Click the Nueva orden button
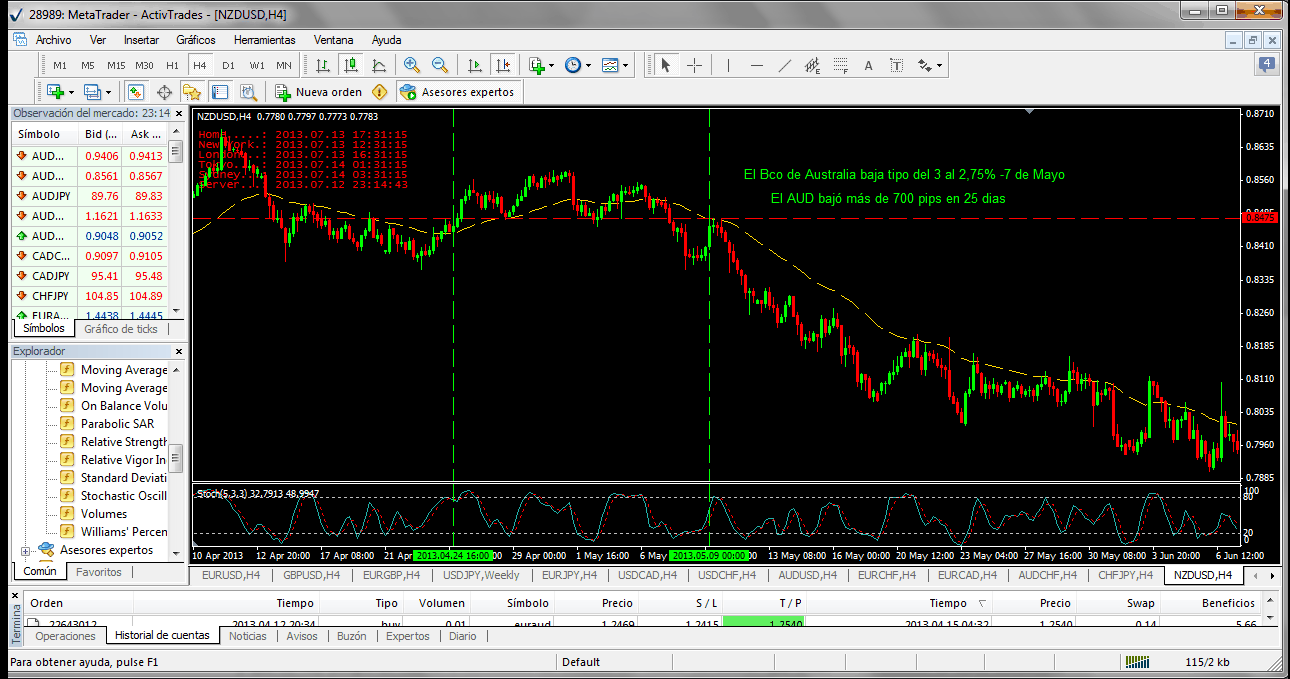This screenshot has height=679, width=1290. (319, 92)
